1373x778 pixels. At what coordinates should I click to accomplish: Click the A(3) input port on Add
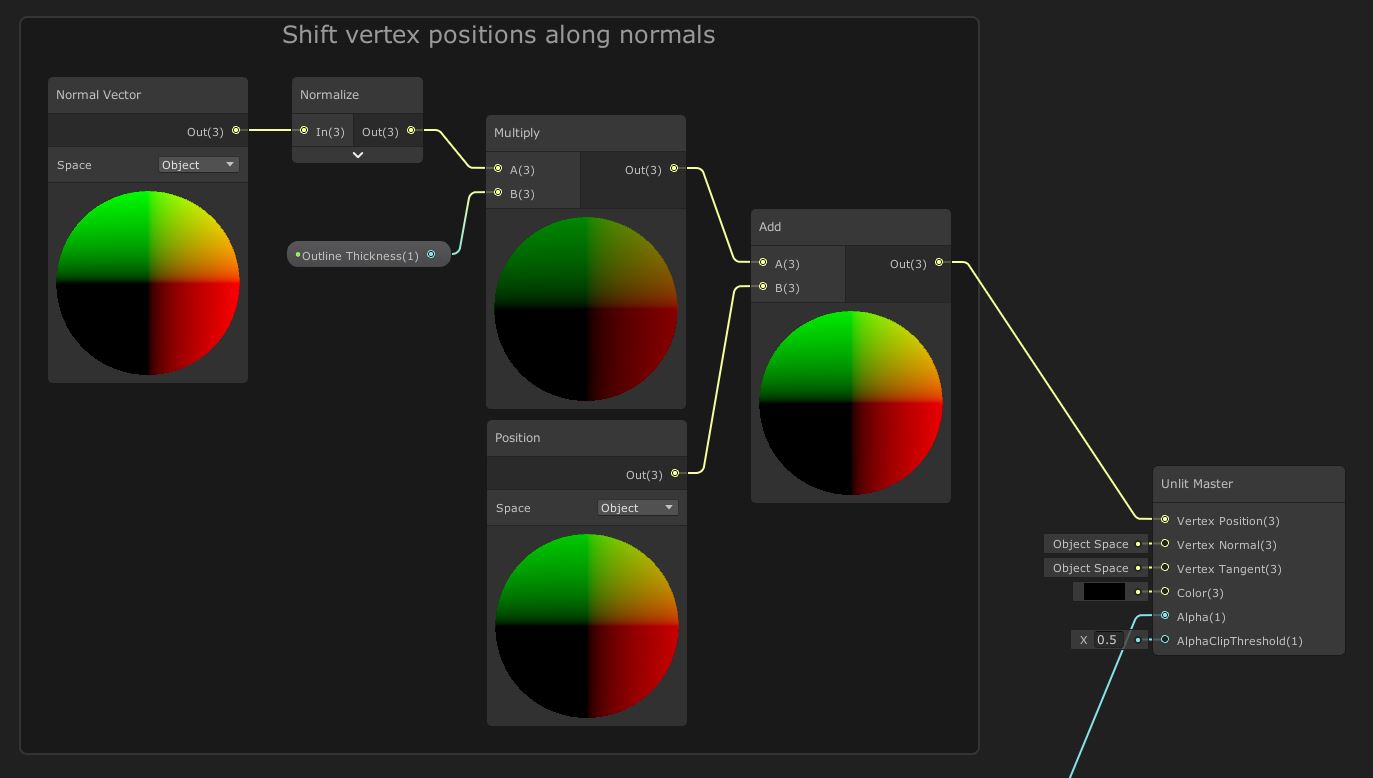click(763, 264)
